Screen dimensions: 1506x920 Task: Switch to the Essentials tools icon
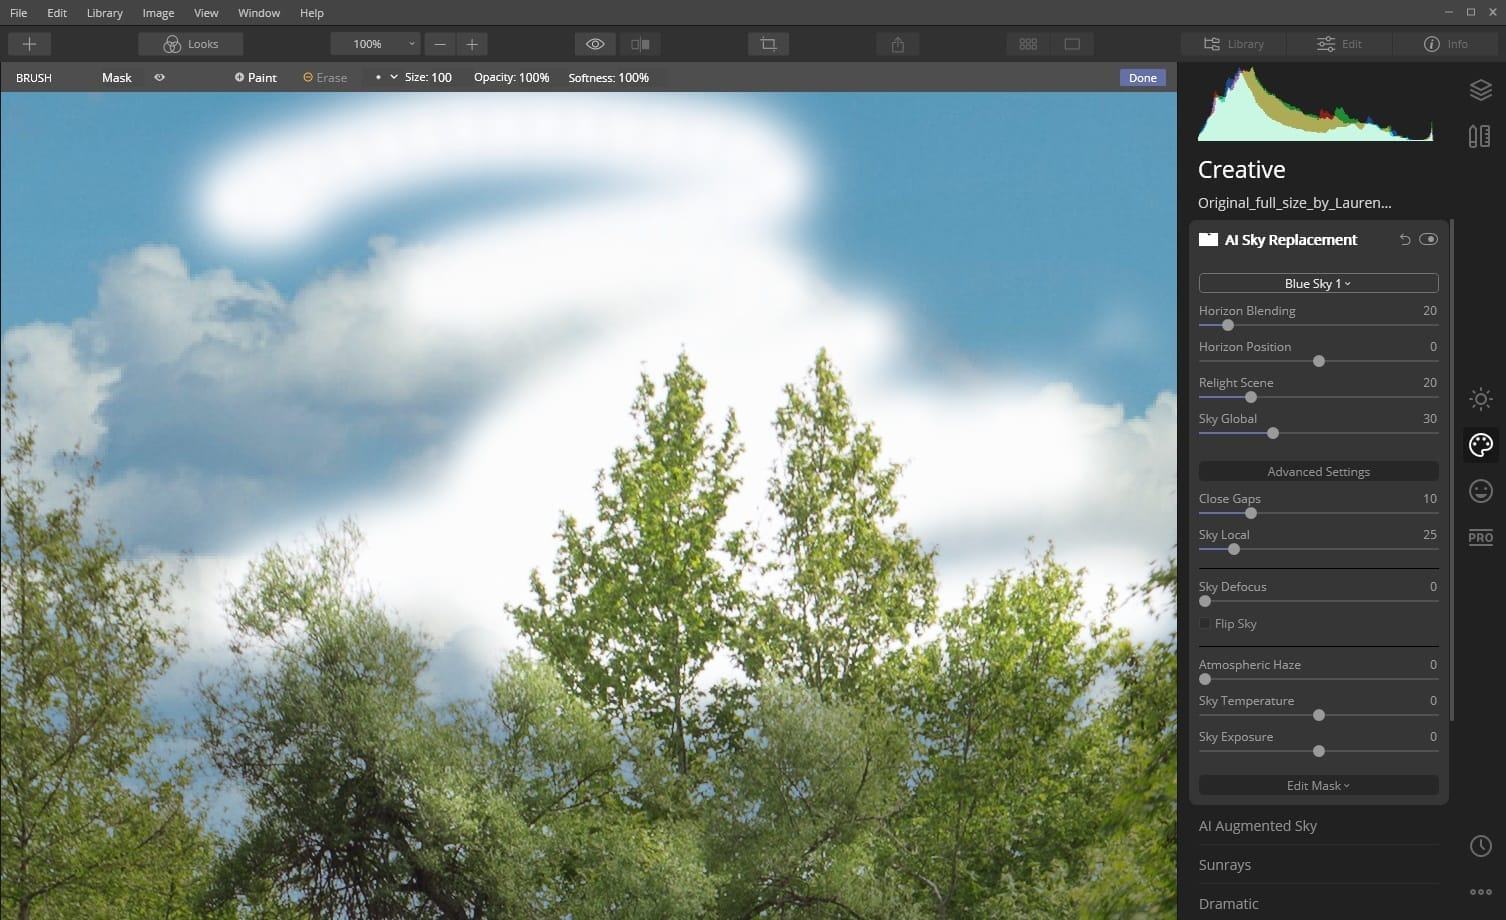point(1480,399)
